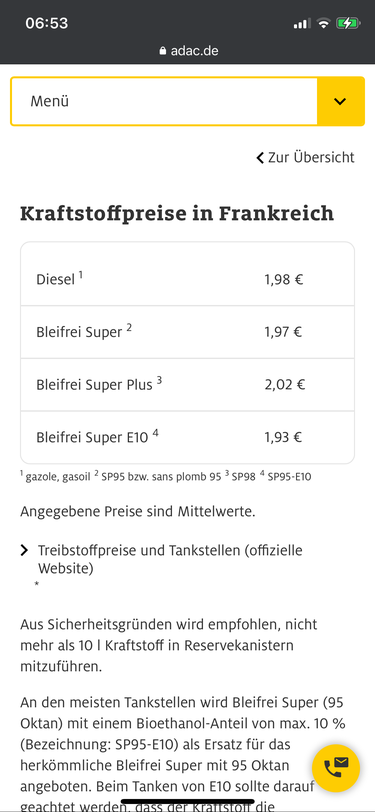Select the Bleifrei Super E10 row
The image size is (375, 812).
click(x=188, y=437)
